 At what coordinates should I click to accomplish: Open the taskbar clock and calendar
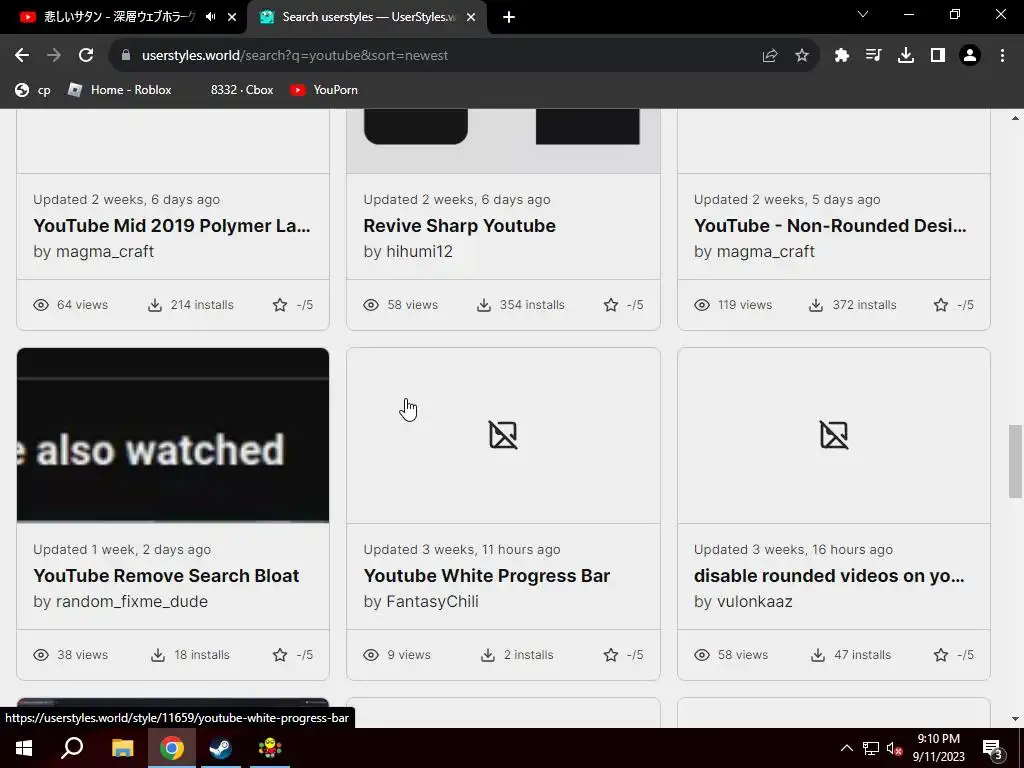coord(938,748)
